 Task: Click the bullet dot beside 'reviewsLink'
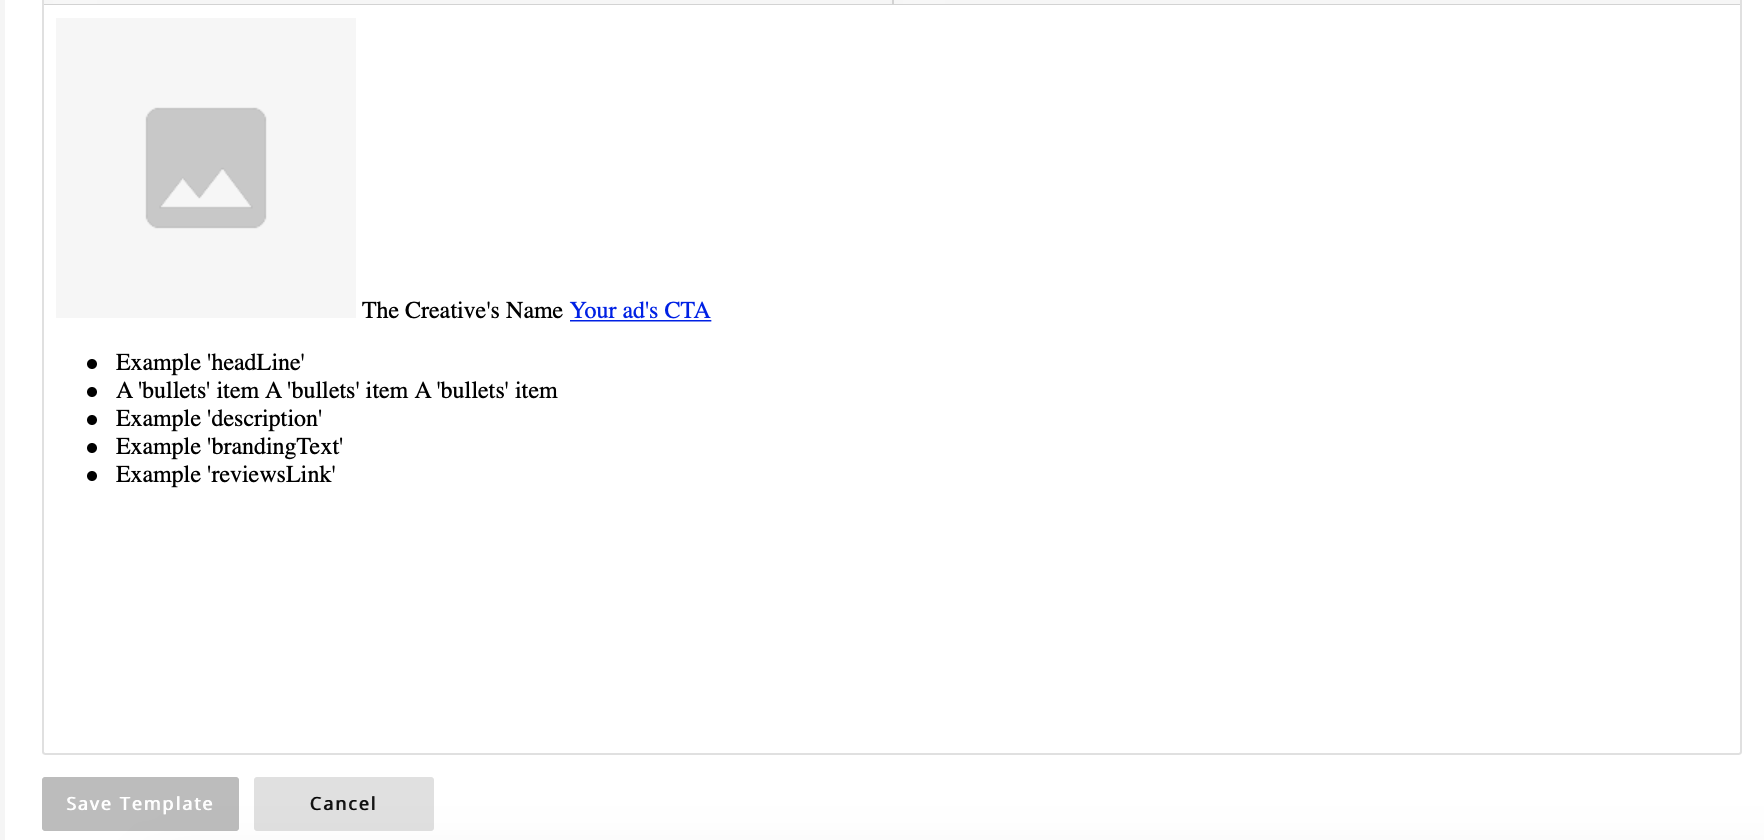click(92, 476)
